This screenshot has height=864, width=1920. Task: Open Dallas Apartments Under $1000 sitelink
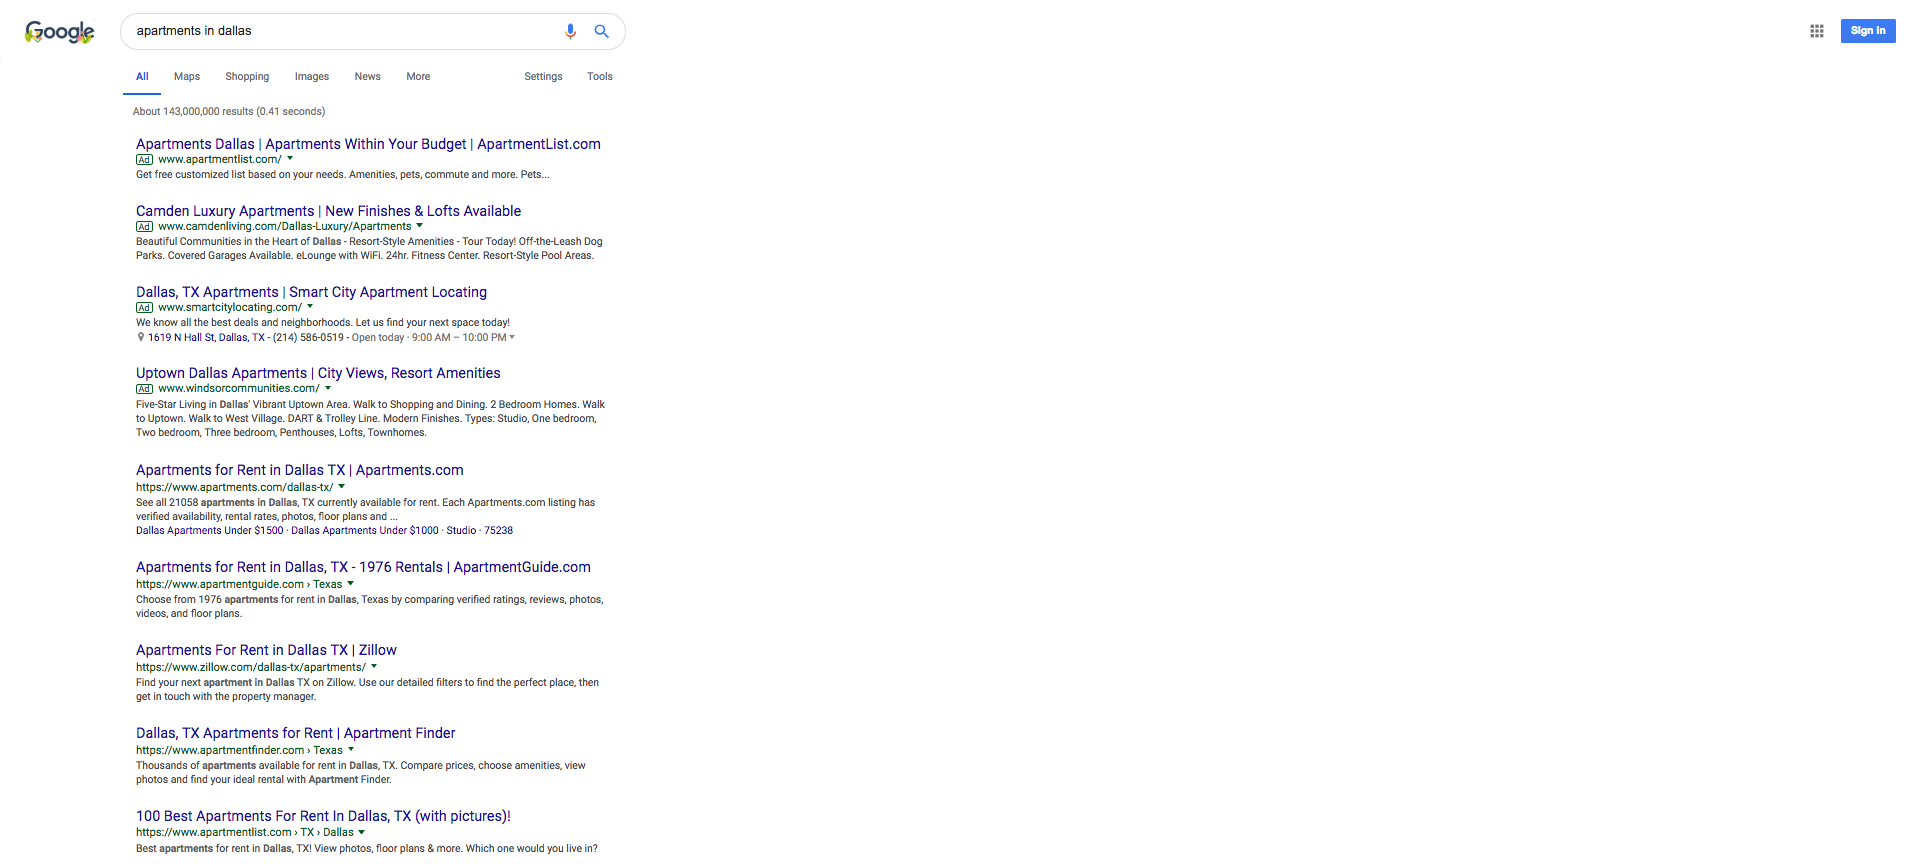[365, 531]
